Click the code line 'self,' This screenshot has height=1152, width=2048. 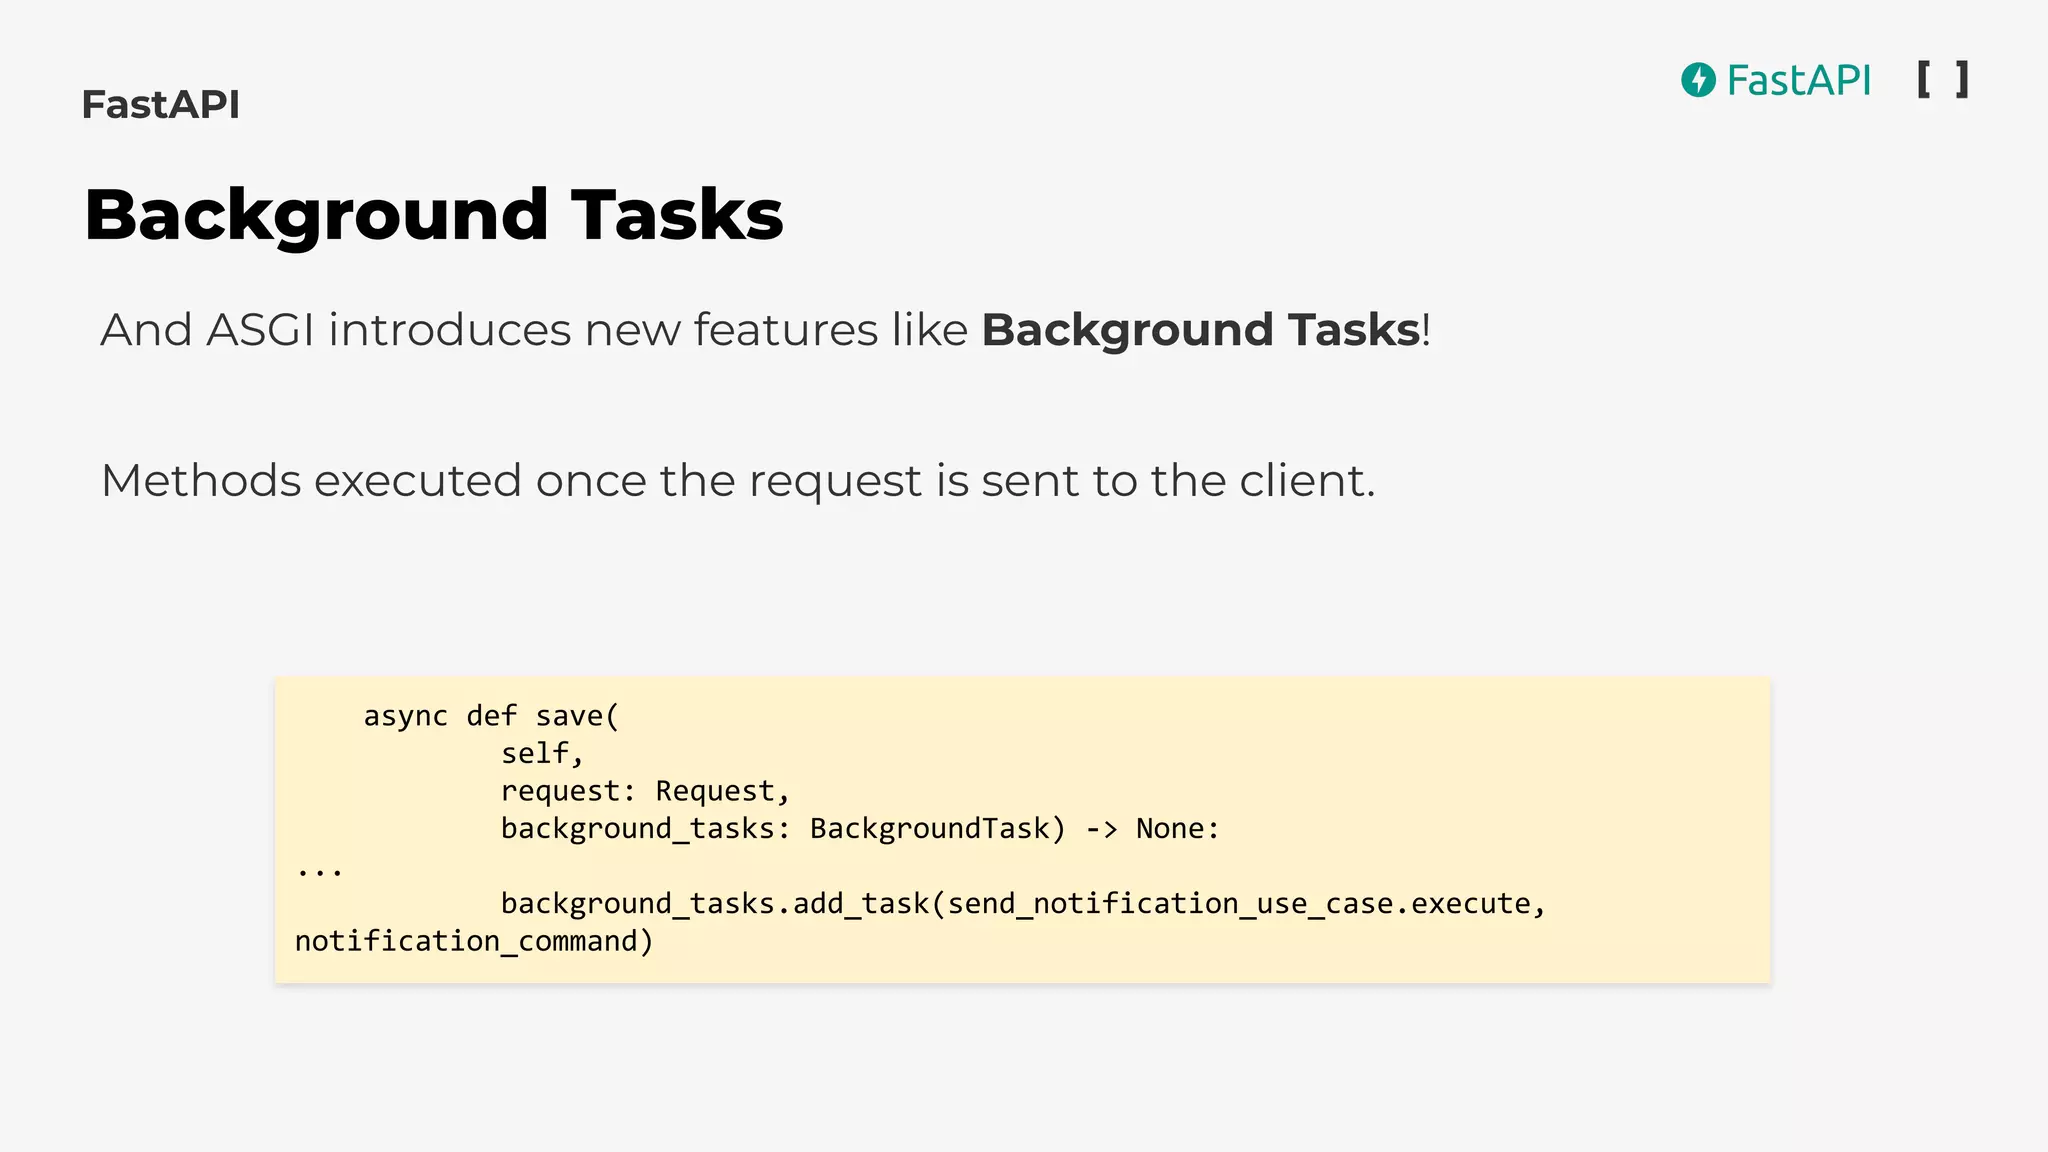(542, 754)
